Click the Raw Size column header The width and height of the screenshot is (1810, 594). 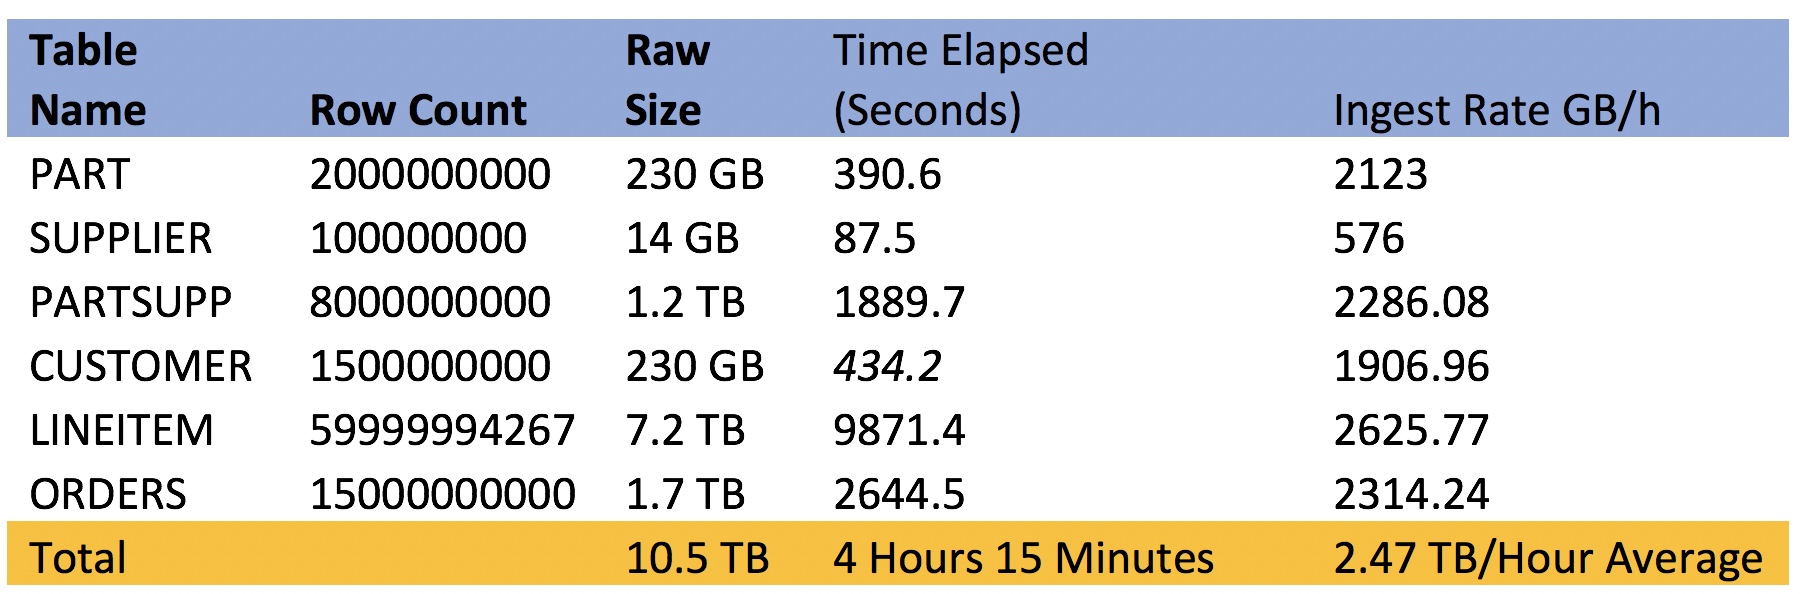(667, 80)
